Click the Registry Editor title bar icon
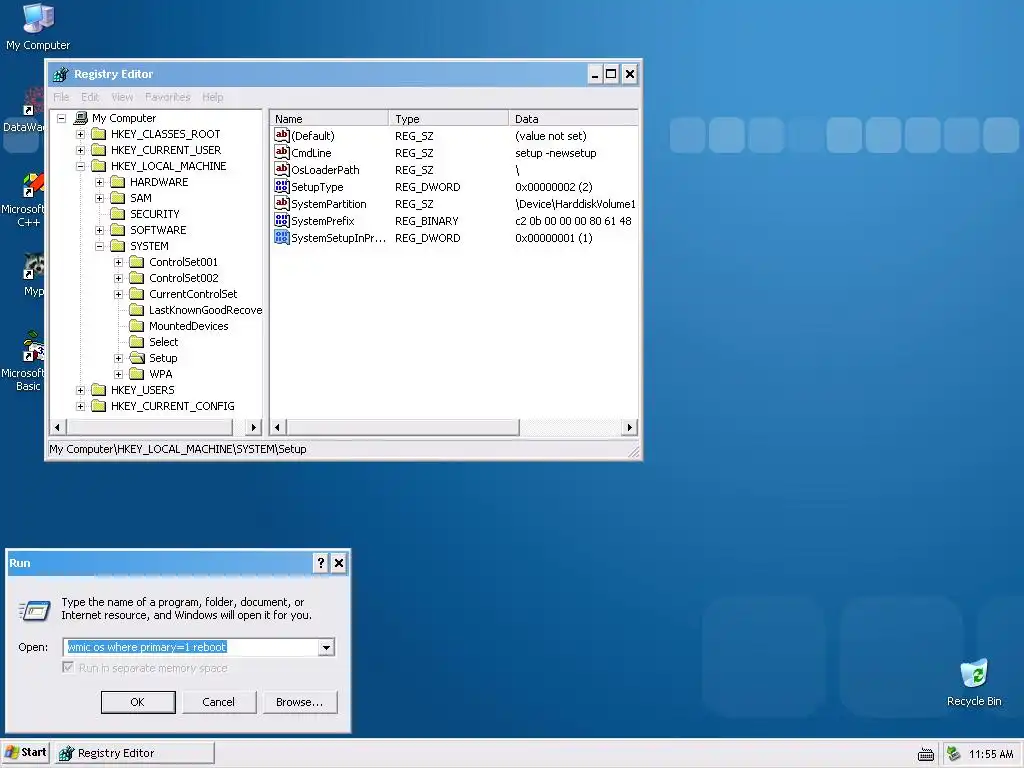The image size is (1024, 768). (61, 74)
